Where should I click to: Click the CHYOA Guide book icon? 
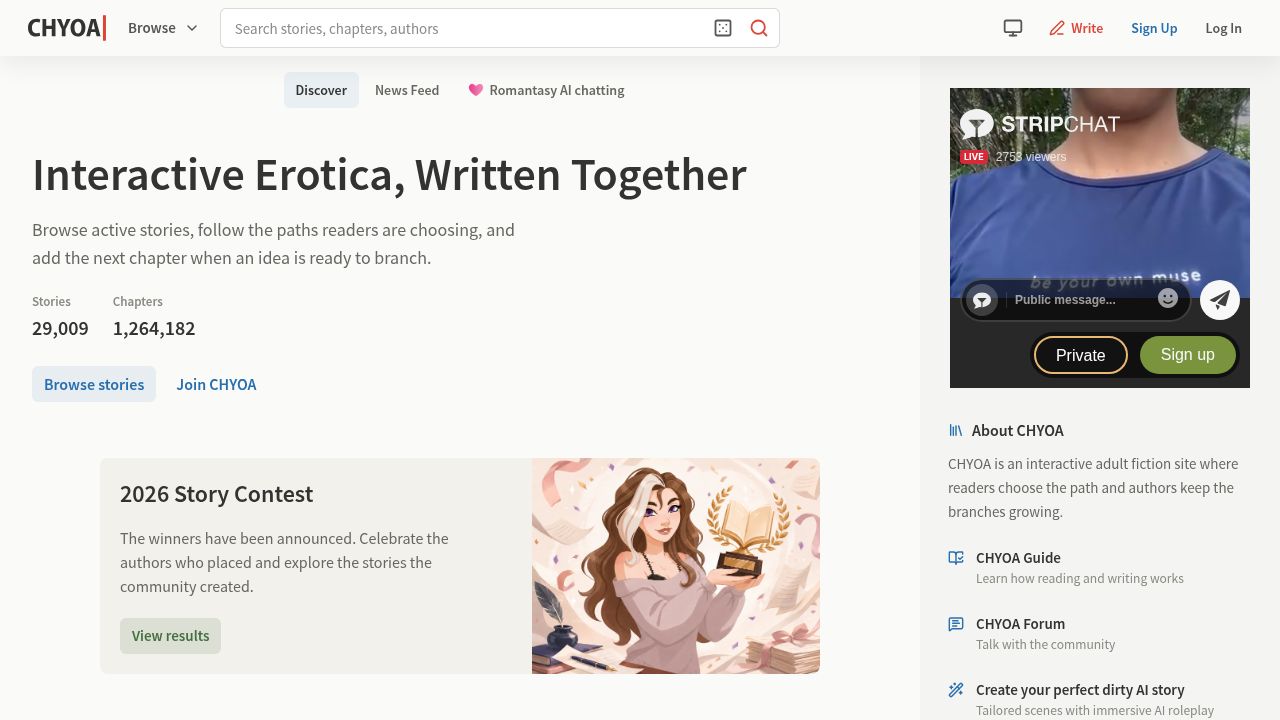pyautogui.click(x=956, y=558)
